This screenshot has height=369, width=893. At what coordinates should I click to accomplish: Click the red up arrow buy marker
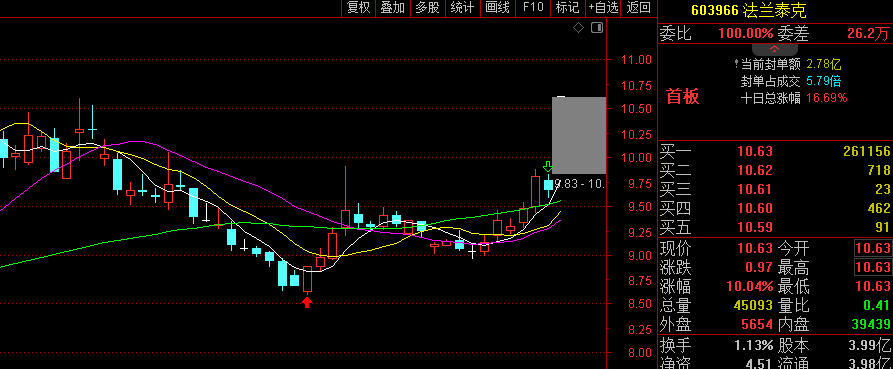(x=307, y=302)
